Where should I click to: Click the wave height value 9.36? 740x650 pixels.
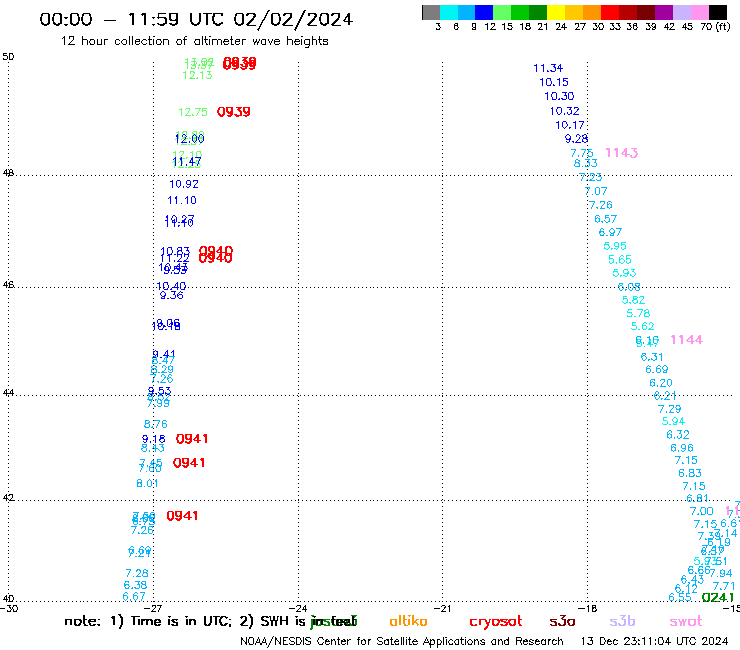pyautogui.click(x=172, y=295)
